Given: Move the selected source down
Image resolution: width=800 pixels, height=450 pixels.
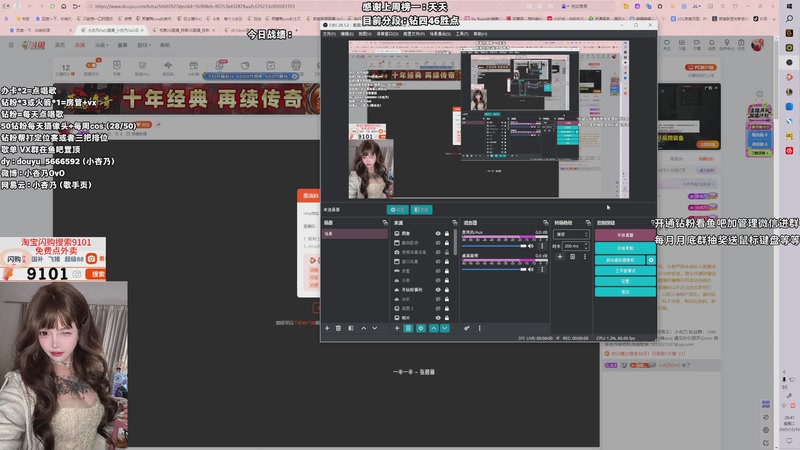Looking at the screenshot, I should click(x=445, y=328).
